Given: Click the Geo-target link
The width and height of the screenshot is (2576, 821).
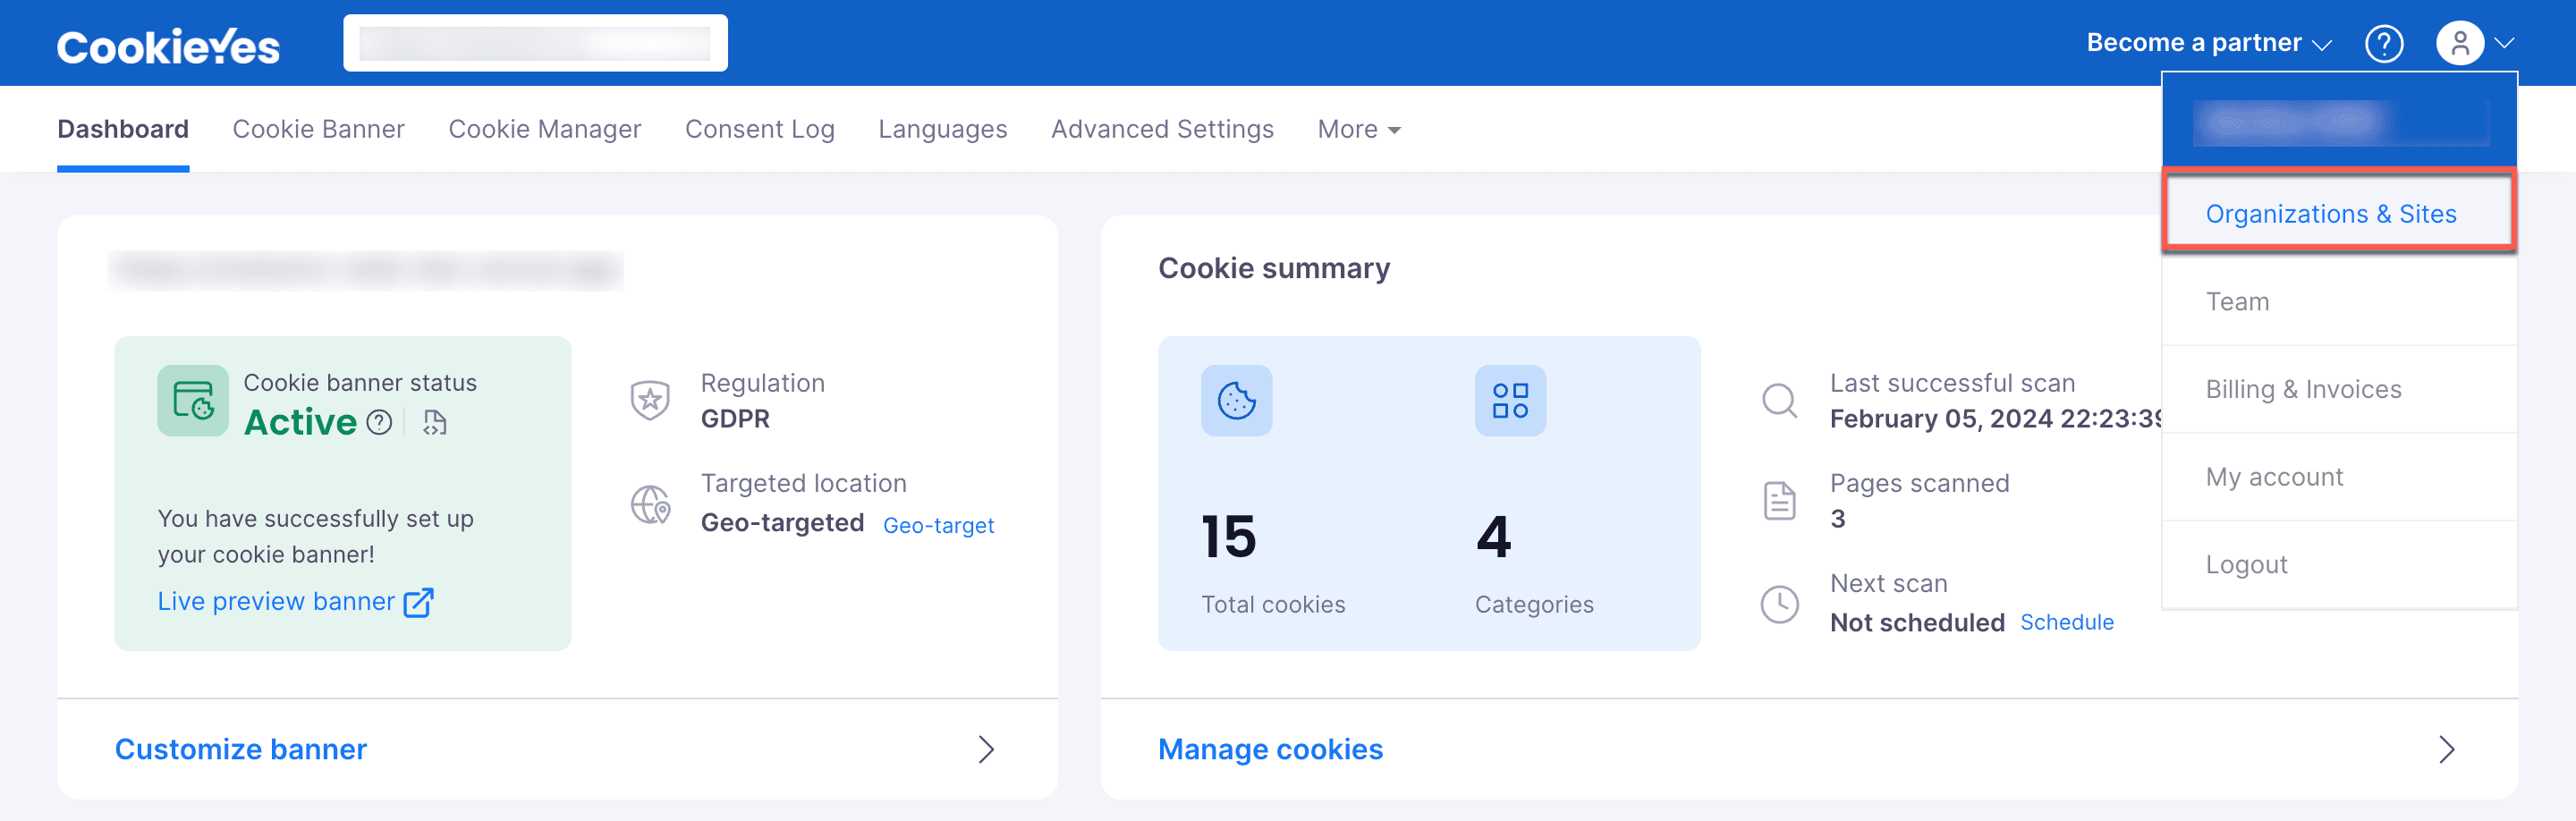Looking at the screenshot, I should 938,525.
